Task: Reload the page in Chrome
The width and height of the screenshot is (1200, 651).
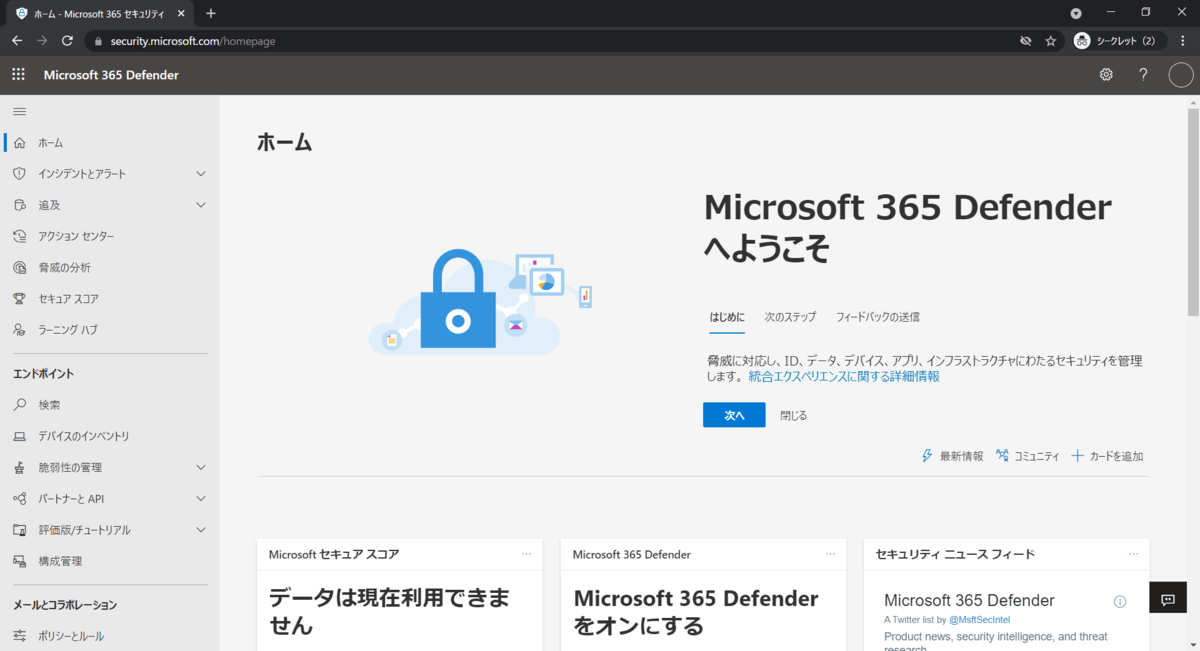Action: 67,41
